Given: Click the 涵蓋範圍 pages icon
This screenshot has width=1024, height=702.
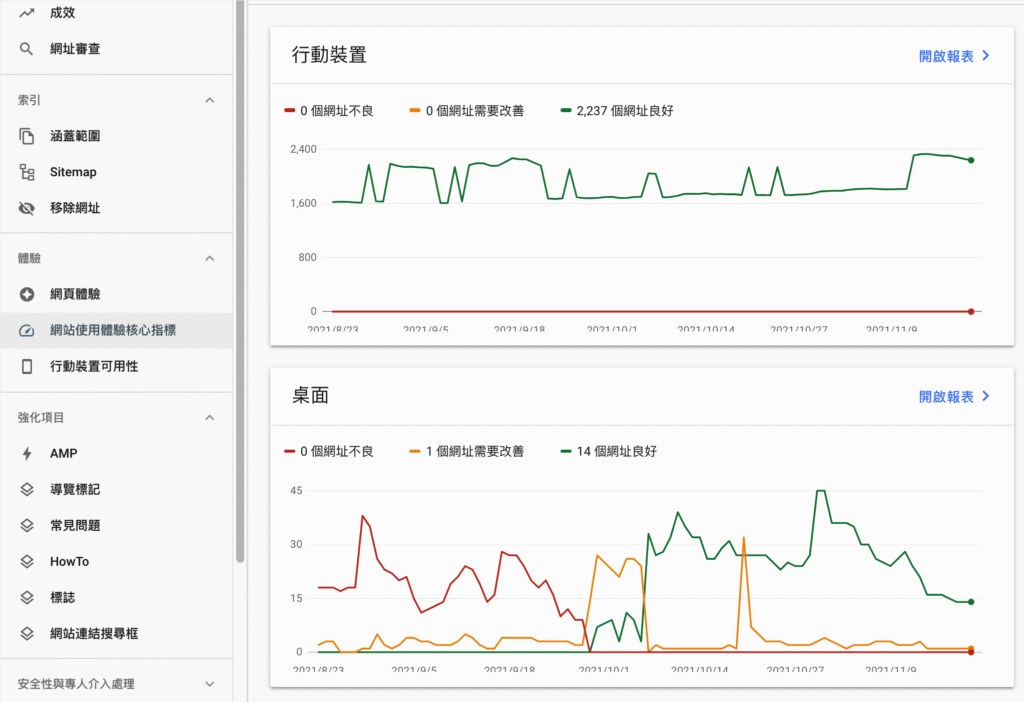Looking at the screenshot, I should pos(26,136).
